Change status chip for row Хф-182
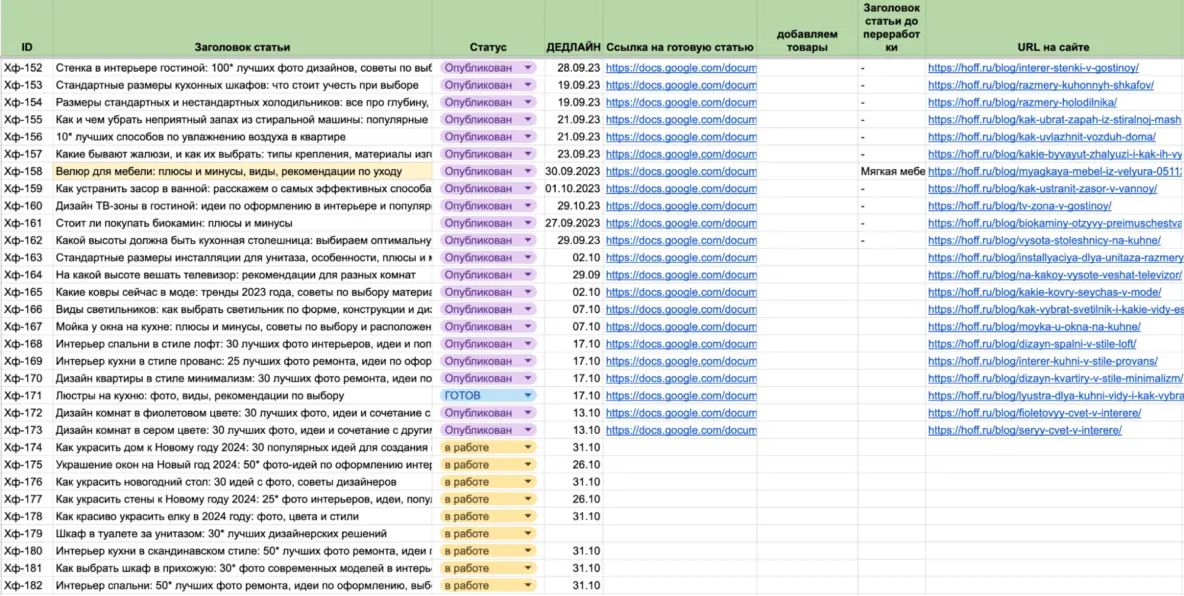 488,586
